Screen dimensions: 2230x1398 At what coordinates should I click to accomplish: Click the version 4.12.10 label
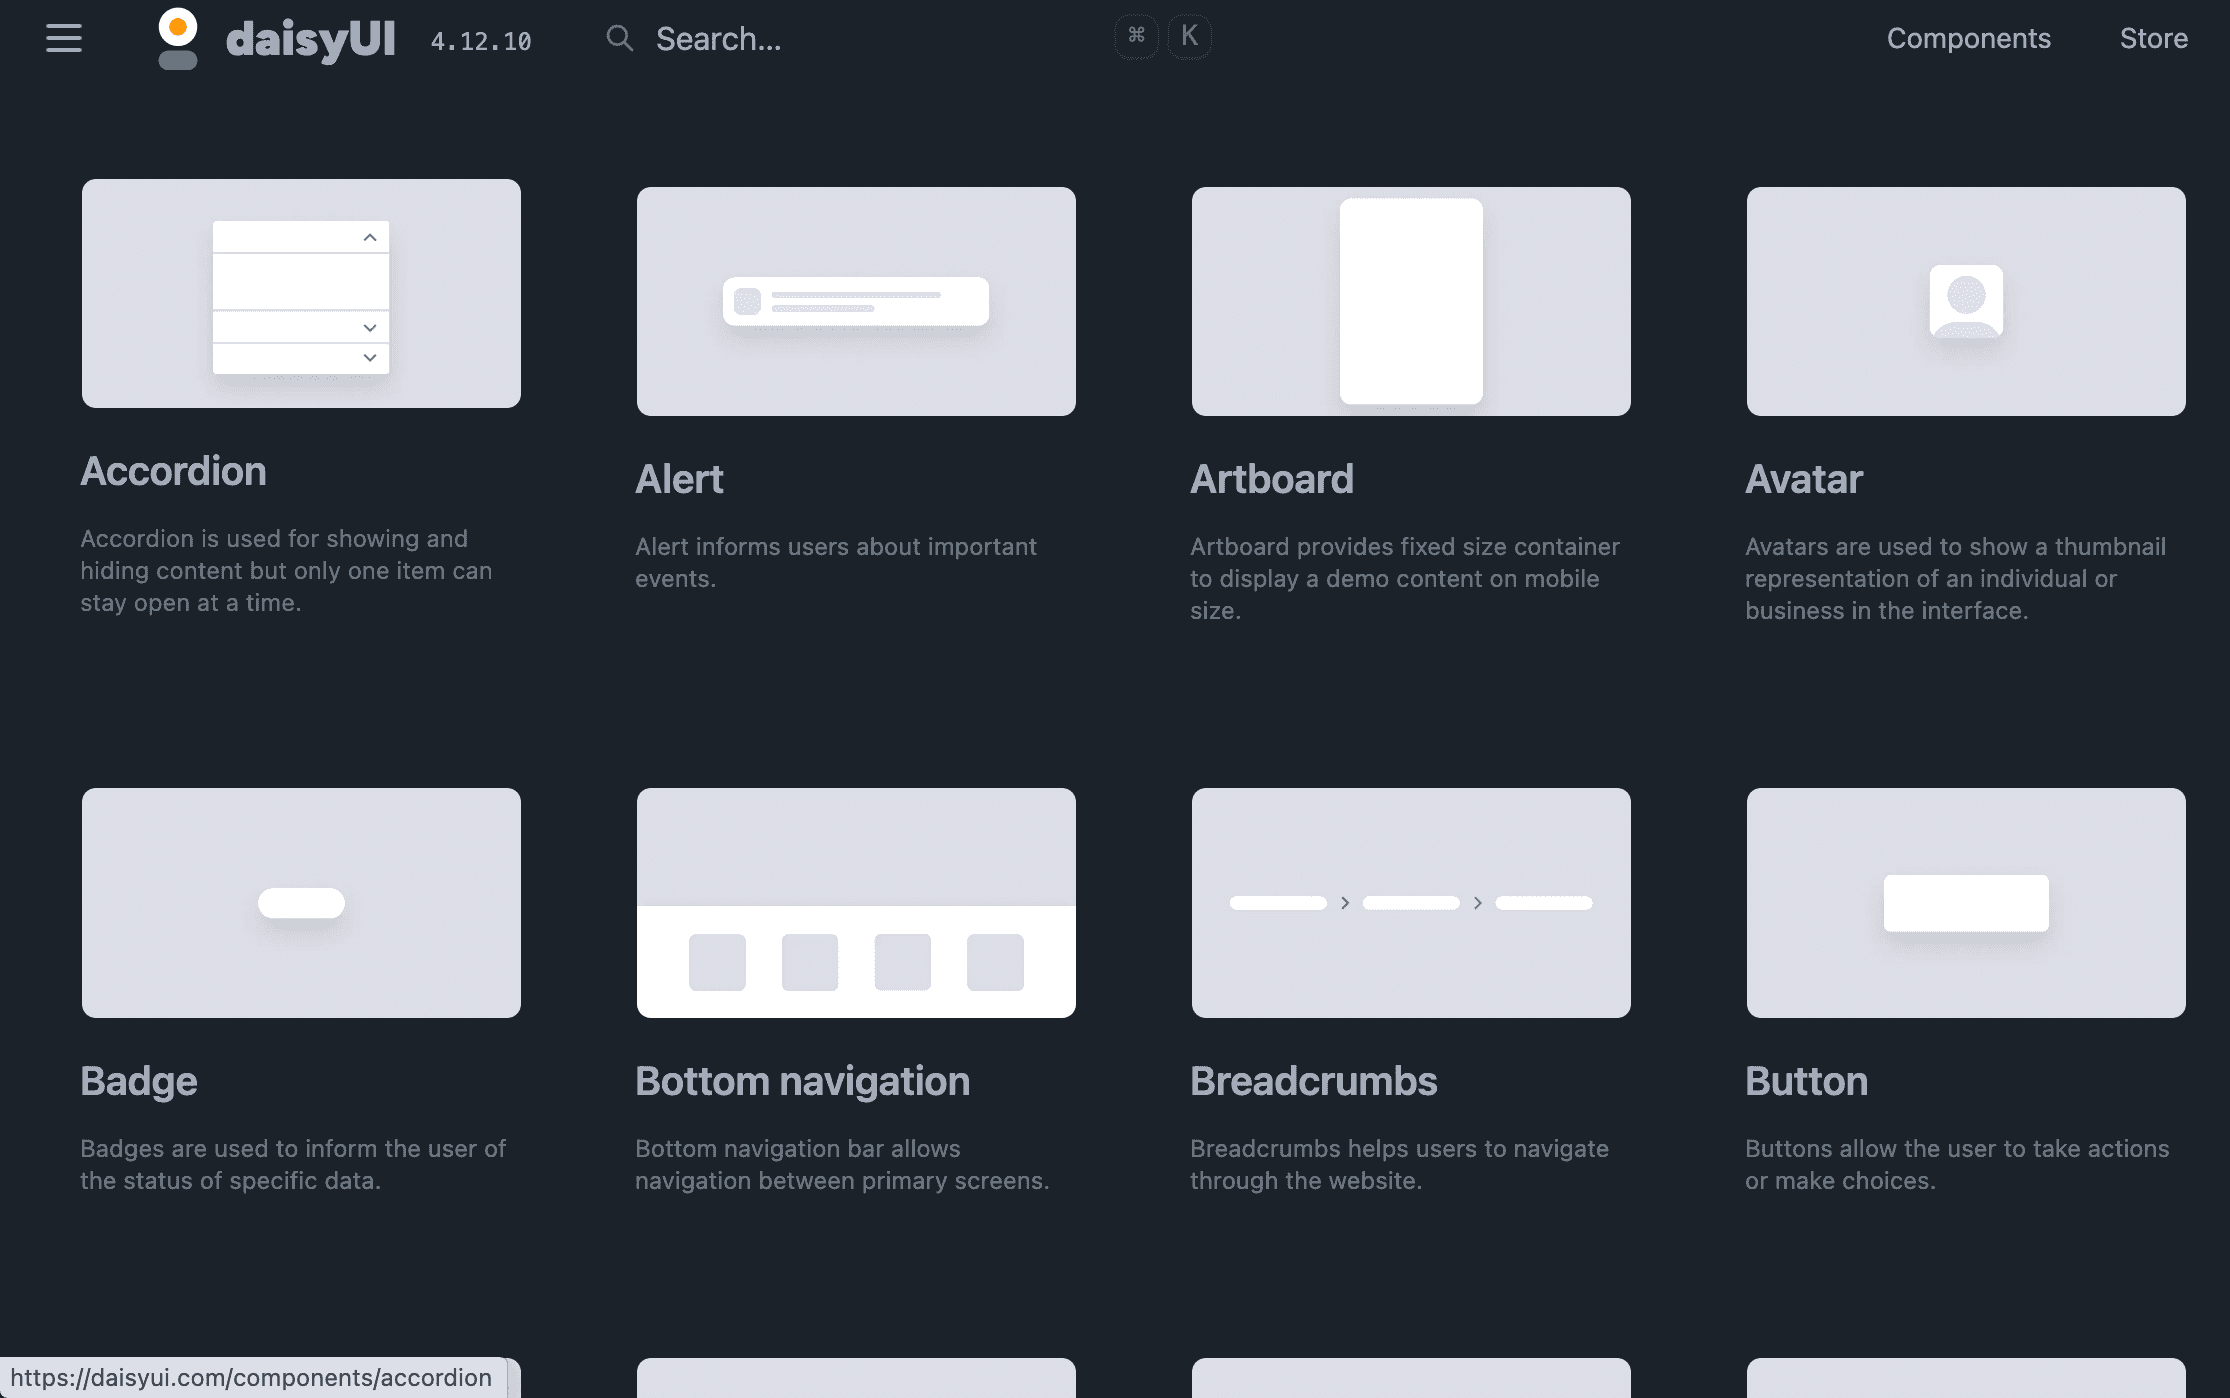click(481, 42)
